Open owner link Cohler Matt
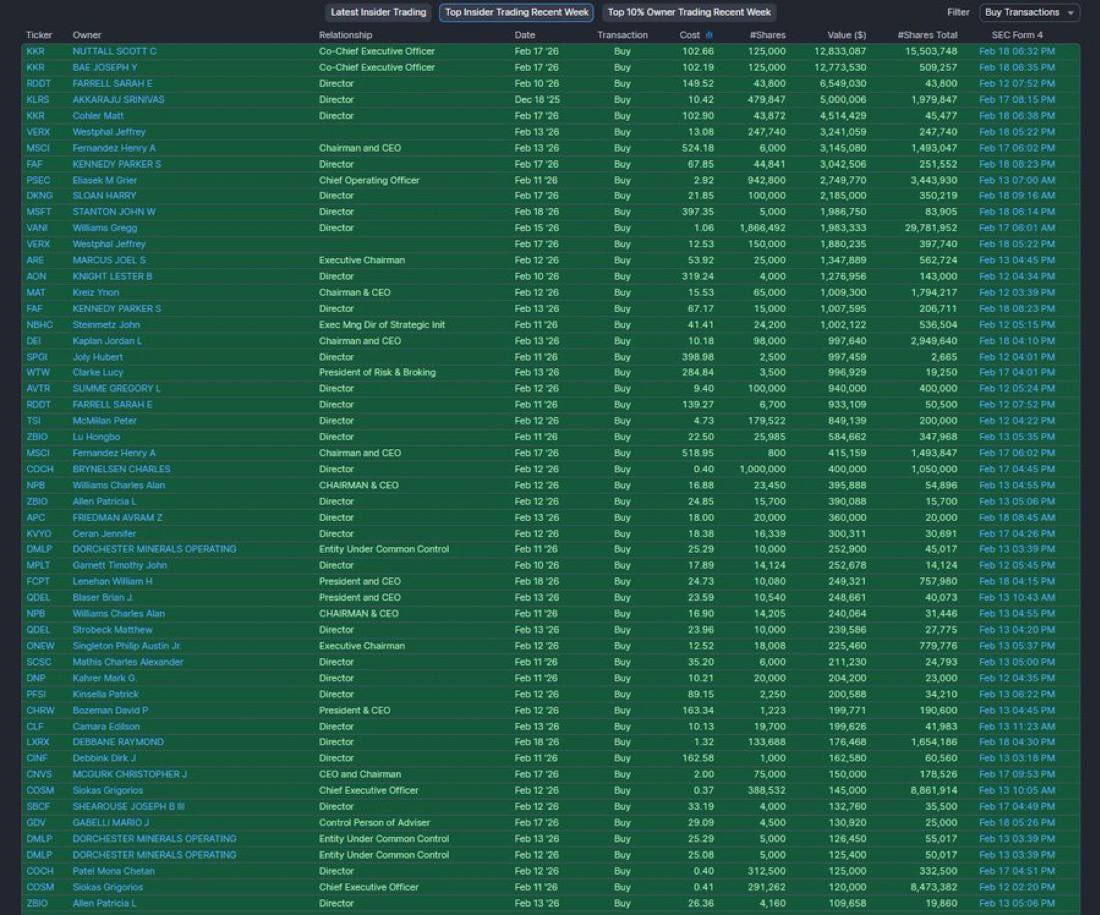 [98, 116]
